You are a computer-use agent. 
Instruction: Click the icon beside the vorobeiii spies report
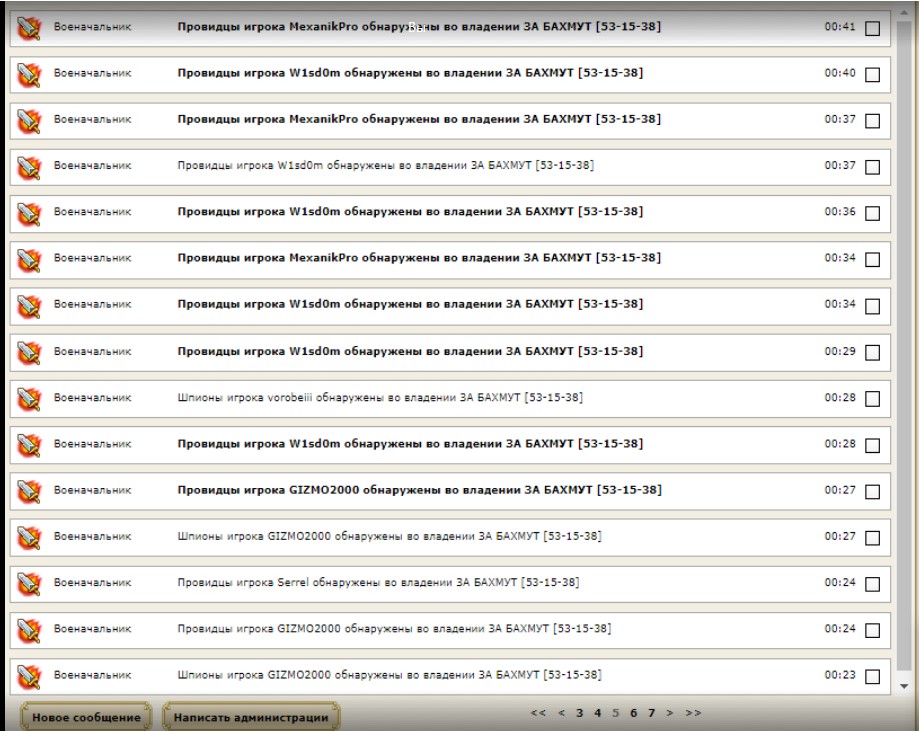pyautogui.click(x=29, y=398)
